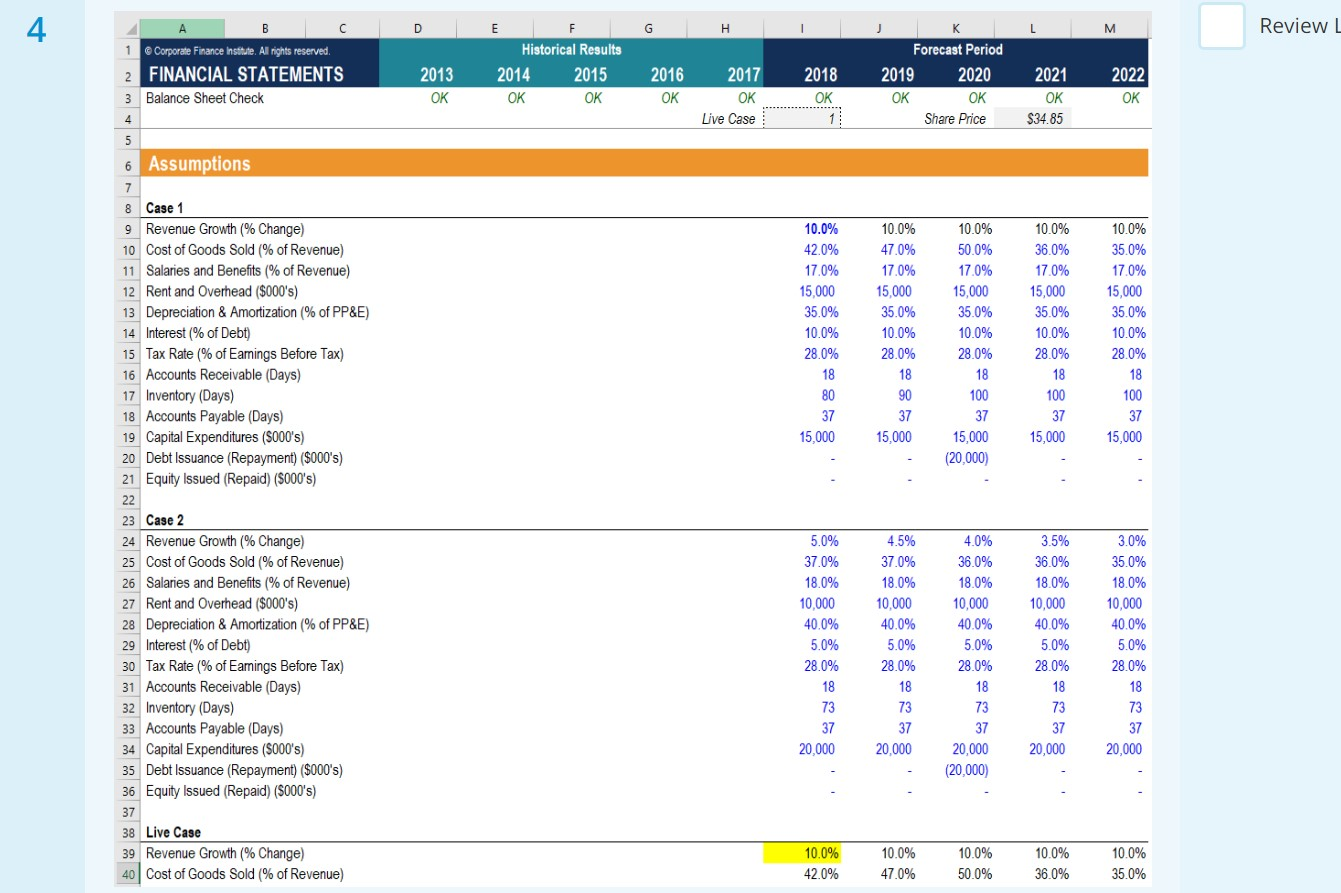Select Case 1 Cost of Goods Sold 50.0%
This screenshot has width=1341, height=893.
point(975,250)
